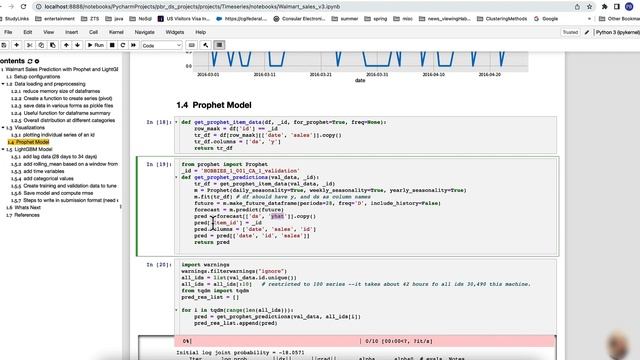
Task: Insert a cell below with plus icon
Action: (x=16, y=45)
